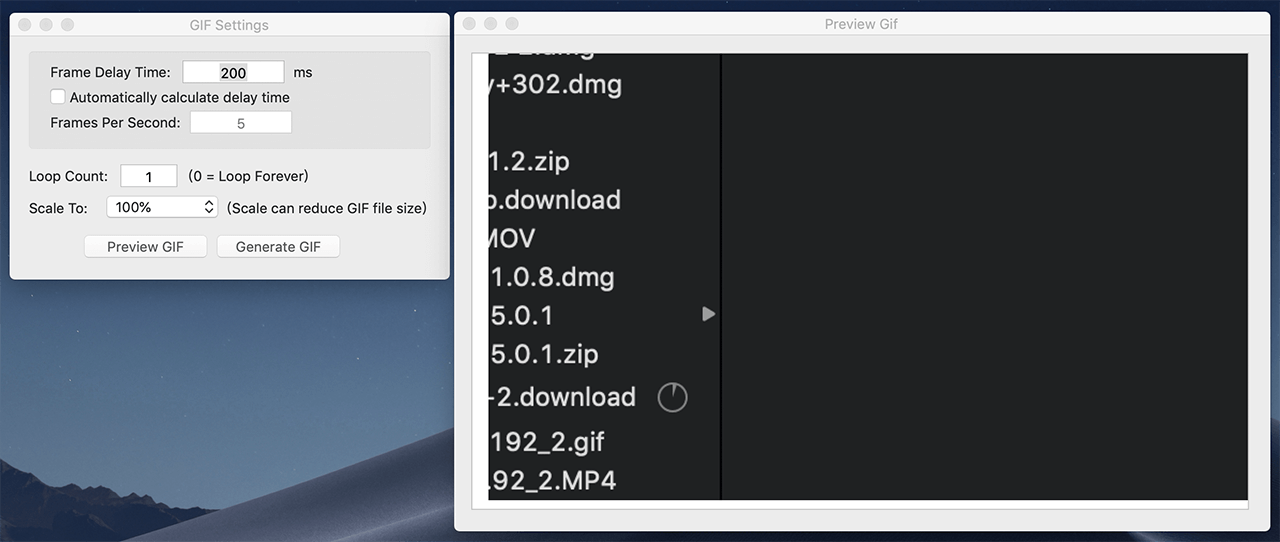This screenshot has height=542, width=1280.
Task: Click the disclosure arrow beside 5.0.1
Action: tap(708, 314)
